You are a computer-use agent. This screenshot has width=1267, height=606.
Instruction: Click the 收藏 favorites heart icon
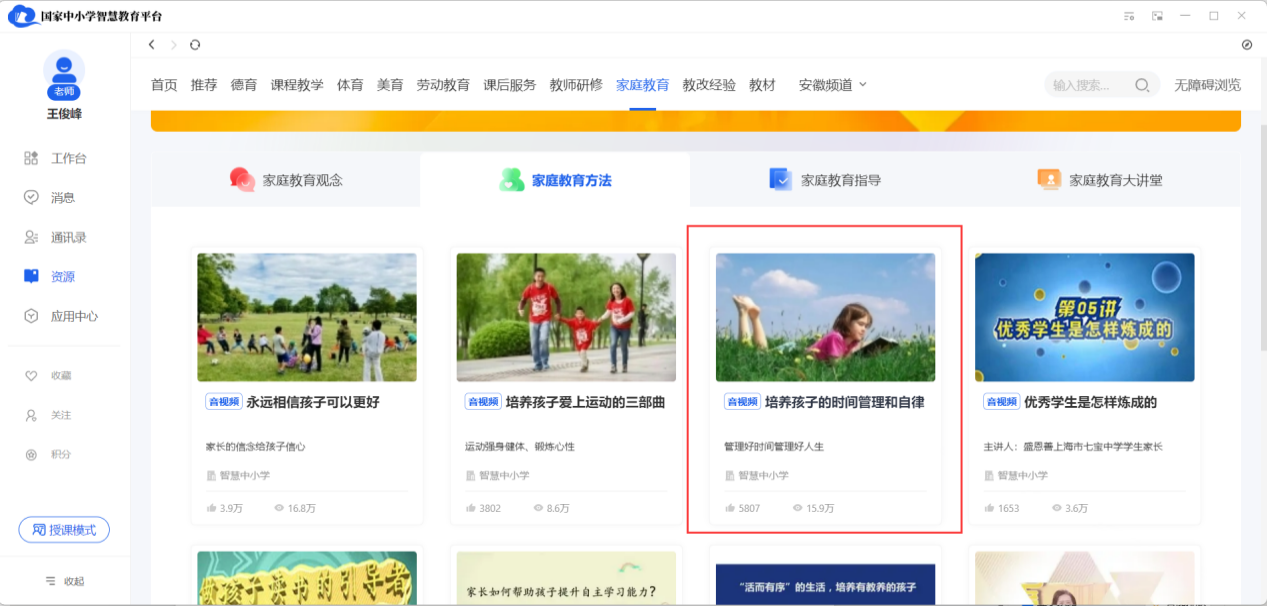pyautogui.click(x=31, y=376)
